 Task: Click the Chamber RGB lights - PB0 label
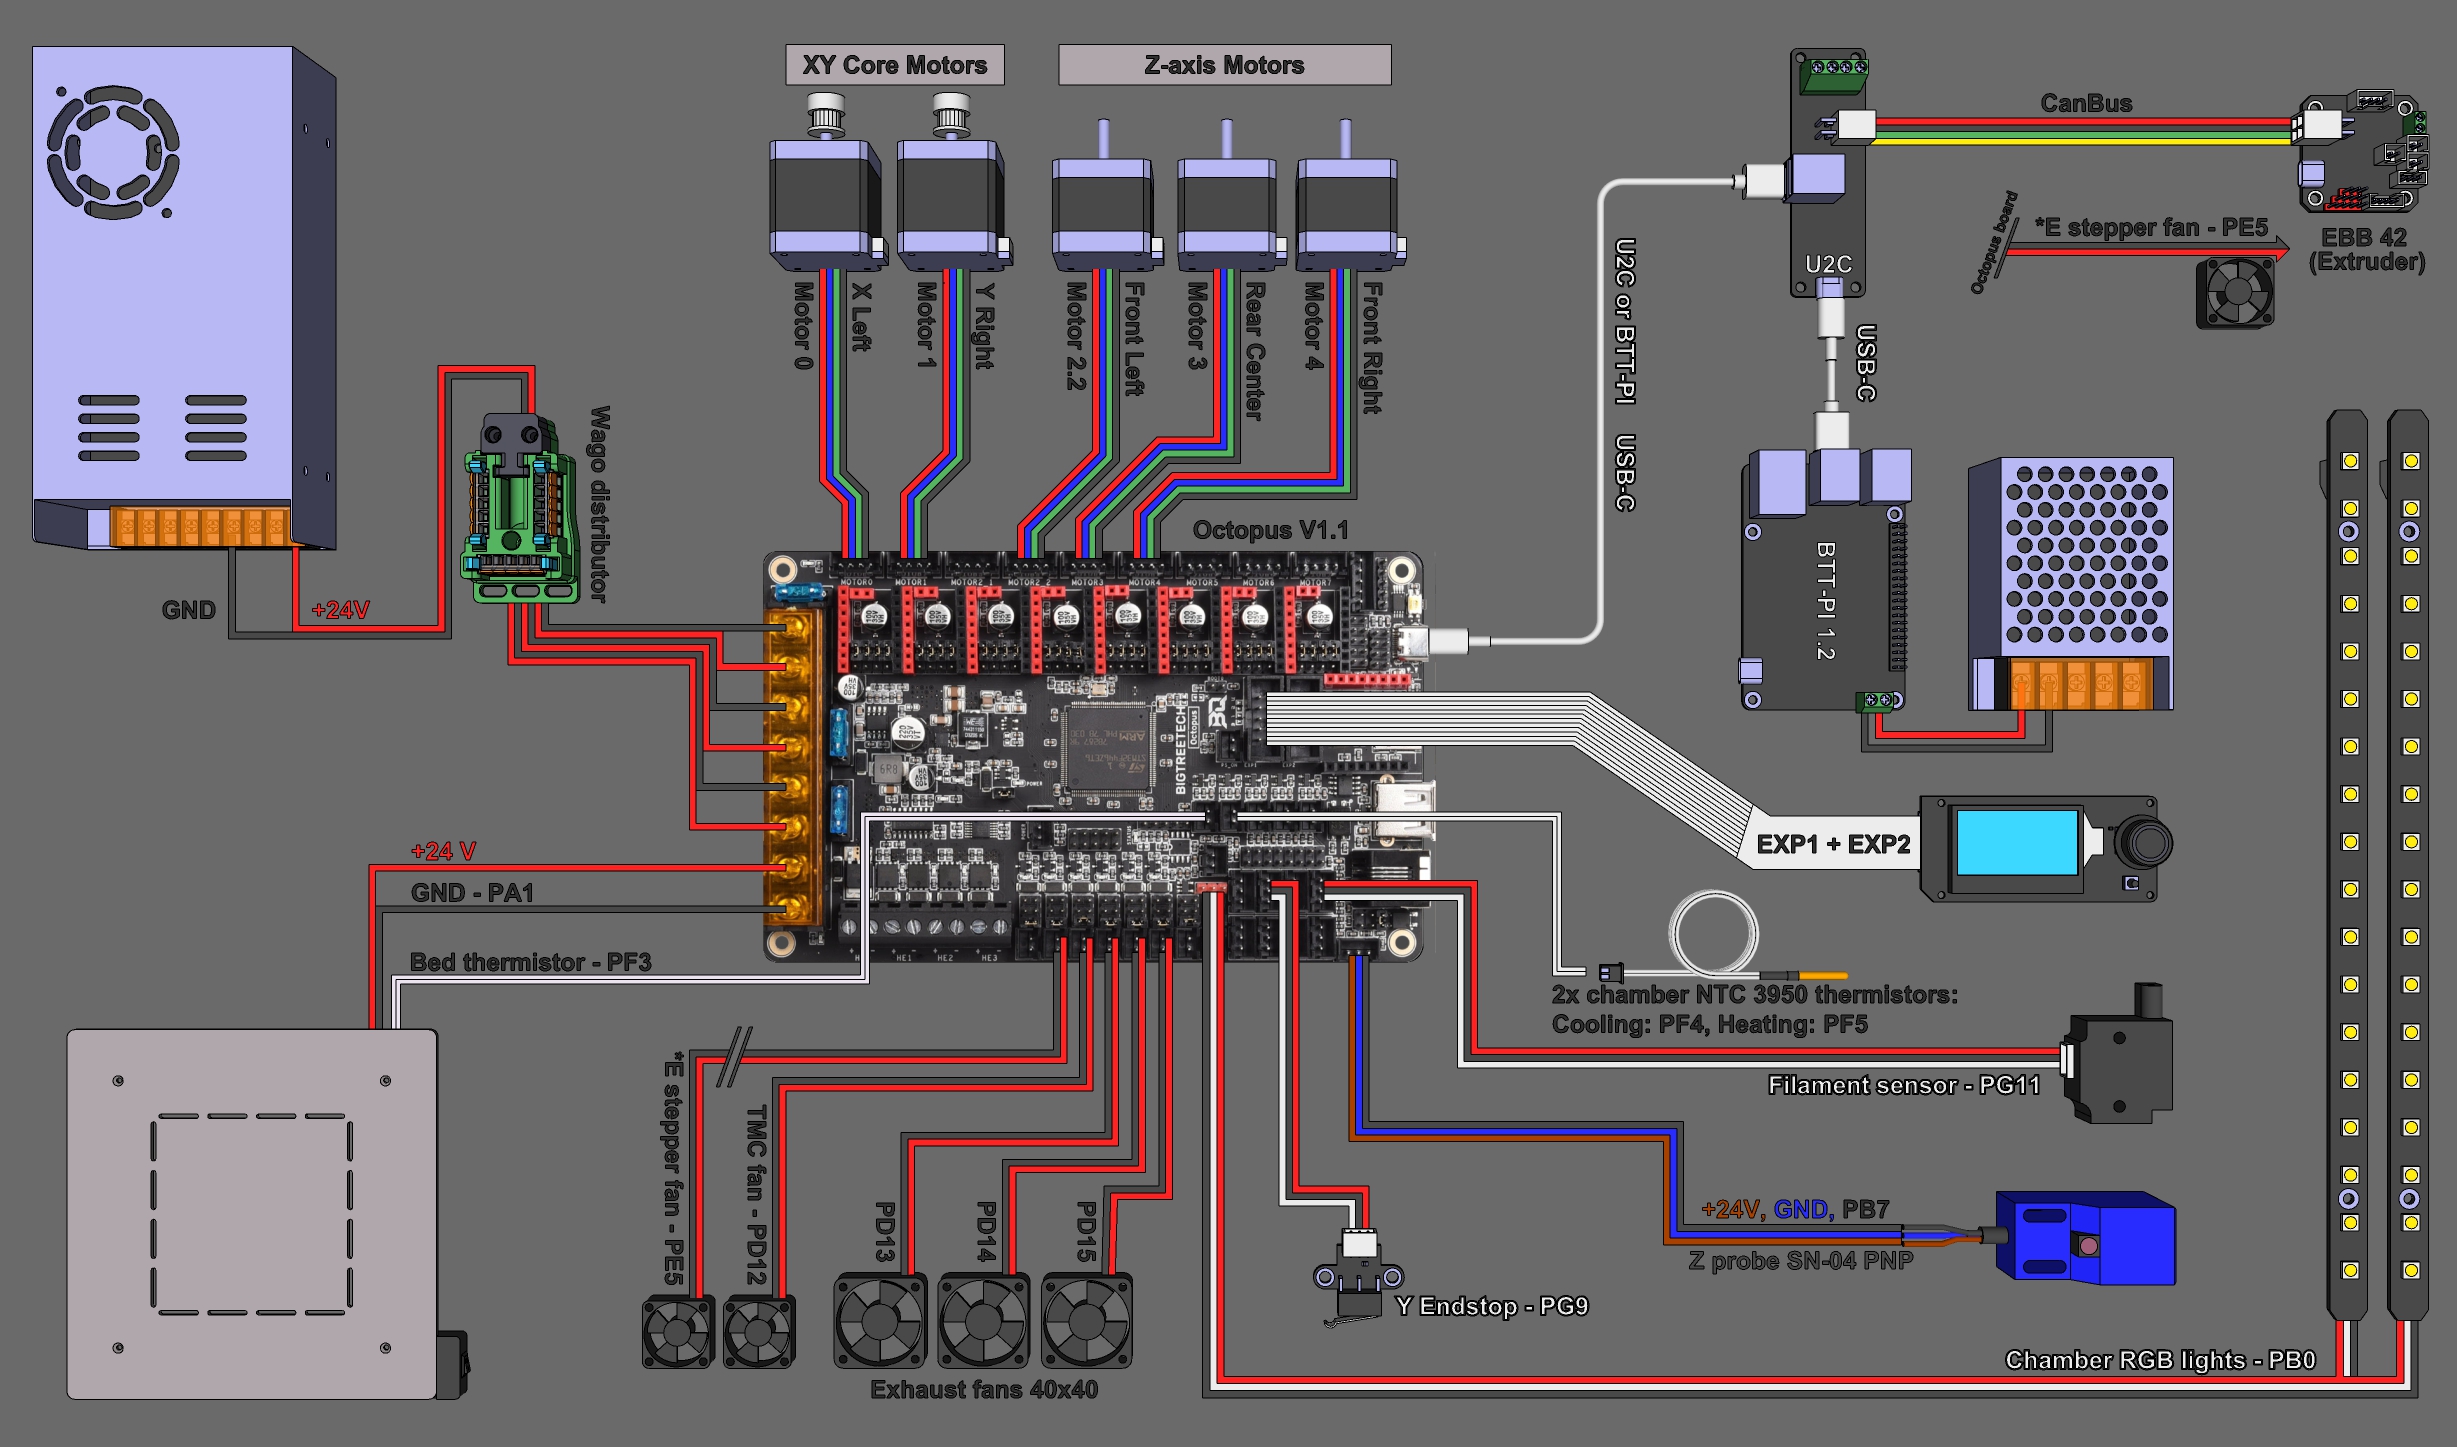pyautogui.click(x=2160, y=1360)
